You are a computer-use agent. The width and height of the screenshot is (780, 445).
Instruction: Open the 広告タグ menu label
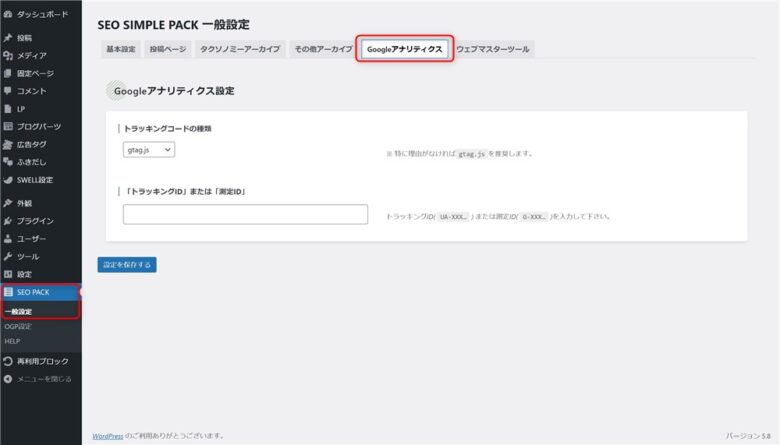tap(32, 145)
